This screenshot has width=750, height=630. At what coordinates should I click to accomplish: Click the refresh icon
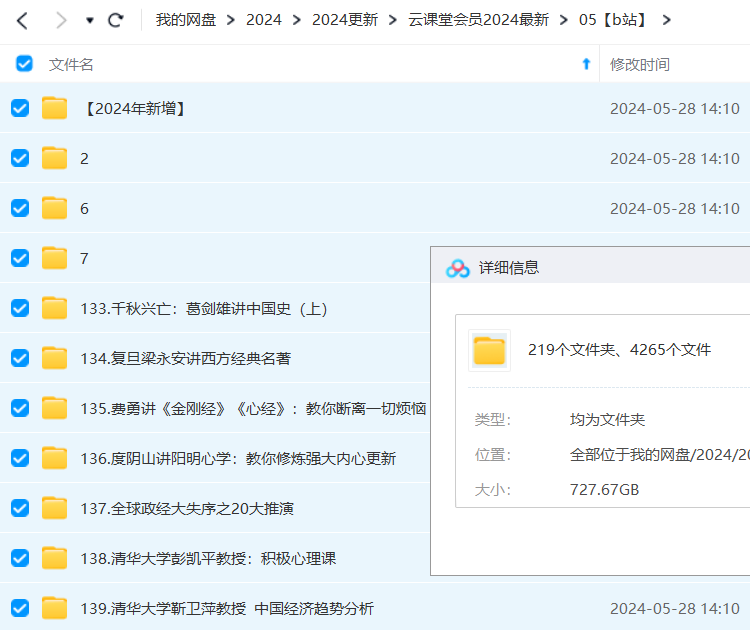click(116, 20)
